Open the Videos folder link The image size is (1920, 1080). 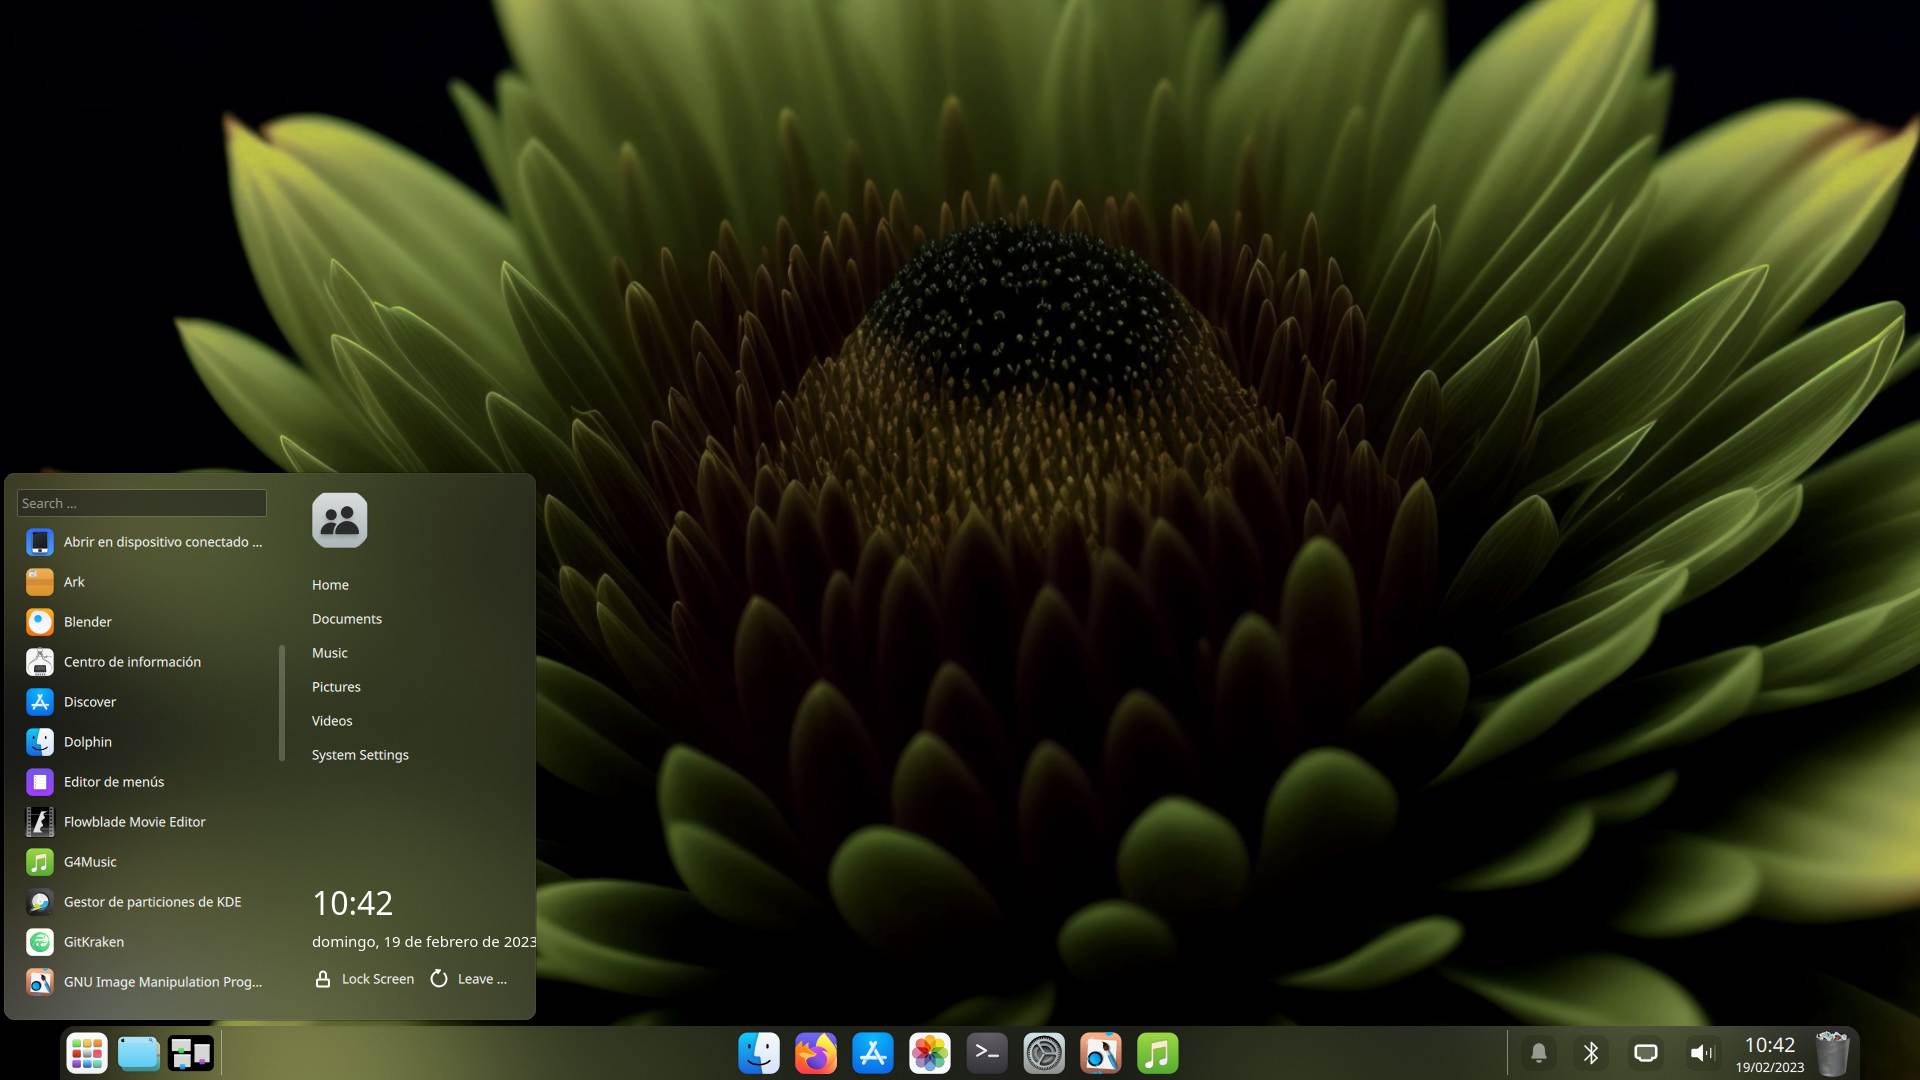click(332, 721)
